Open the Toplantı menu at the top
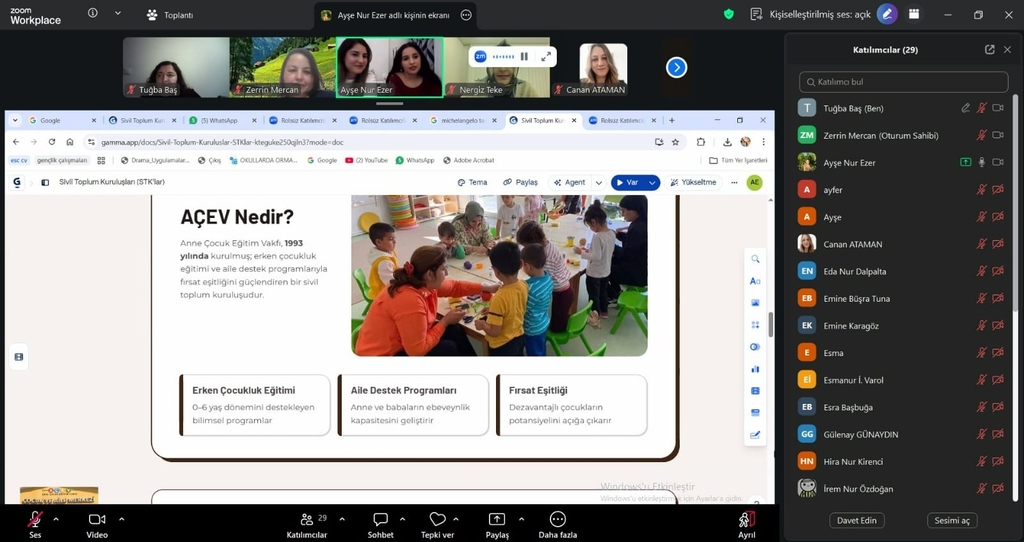The image size is (1024, 542). (x=169, y=15)
